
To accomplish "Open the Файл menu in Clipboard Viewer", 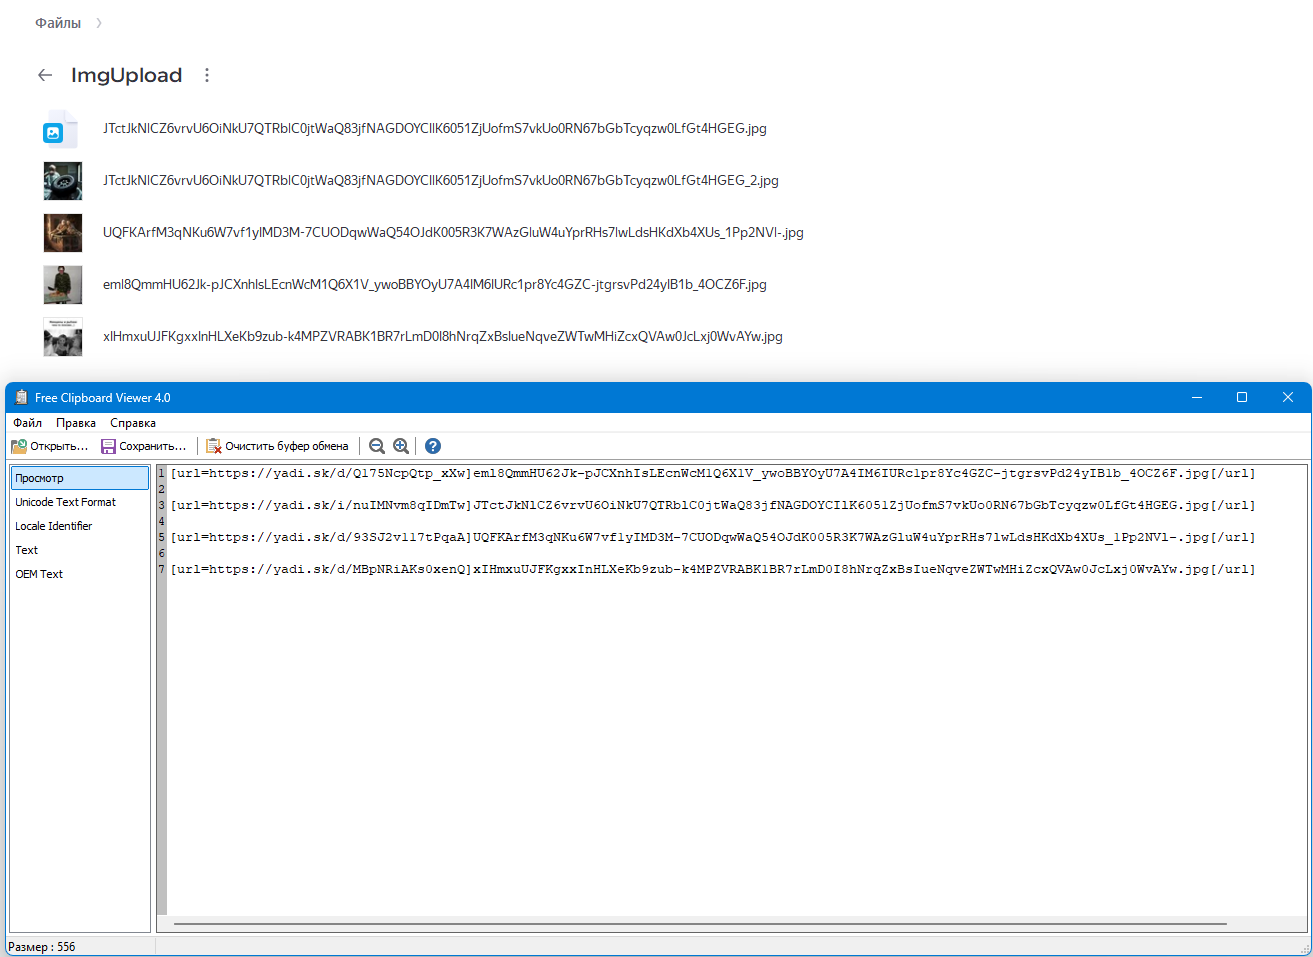I will point(27,423).
